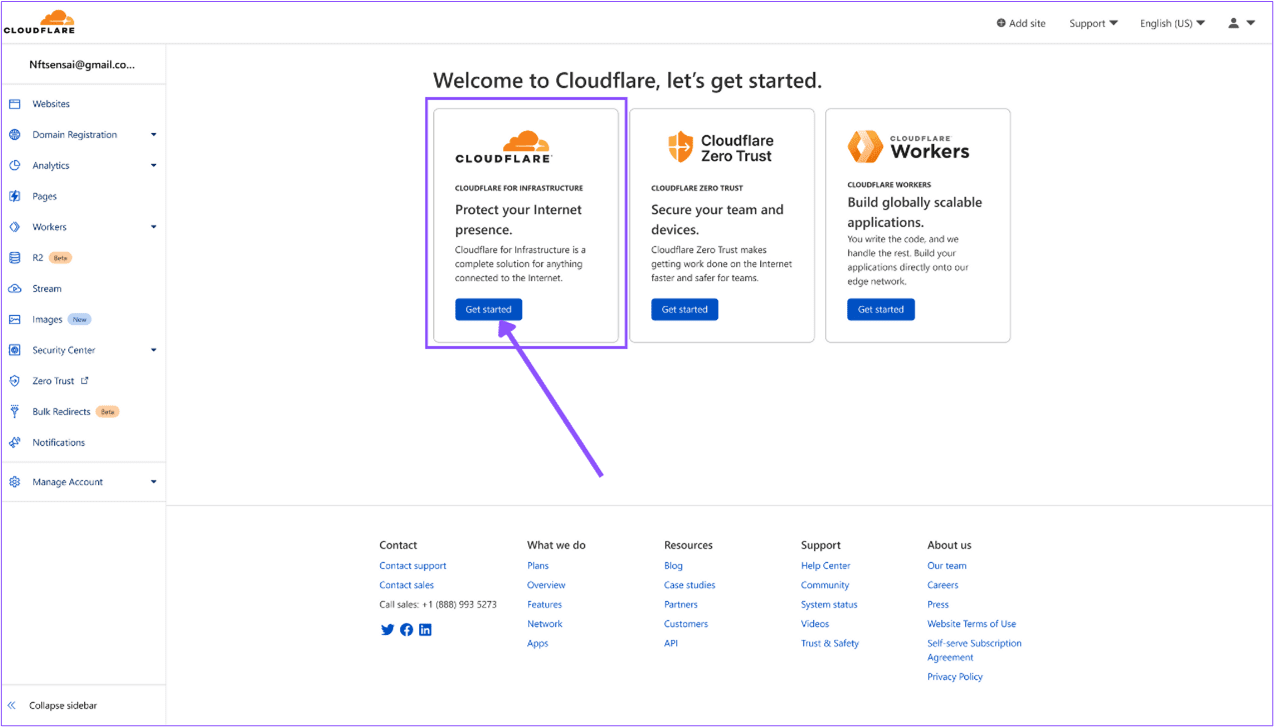Expand the Analytics submenu arrow
Screen dimensions: 1274x727
pyautogui.click(x=153, y=166)
